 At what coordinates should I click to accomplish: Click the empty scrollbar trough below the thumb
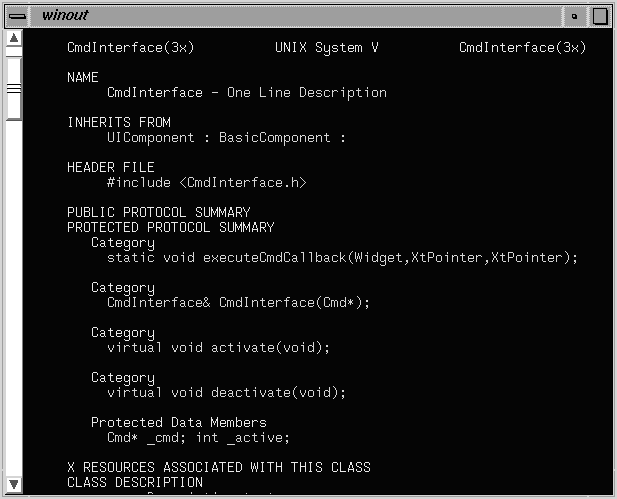click(14, 300)
